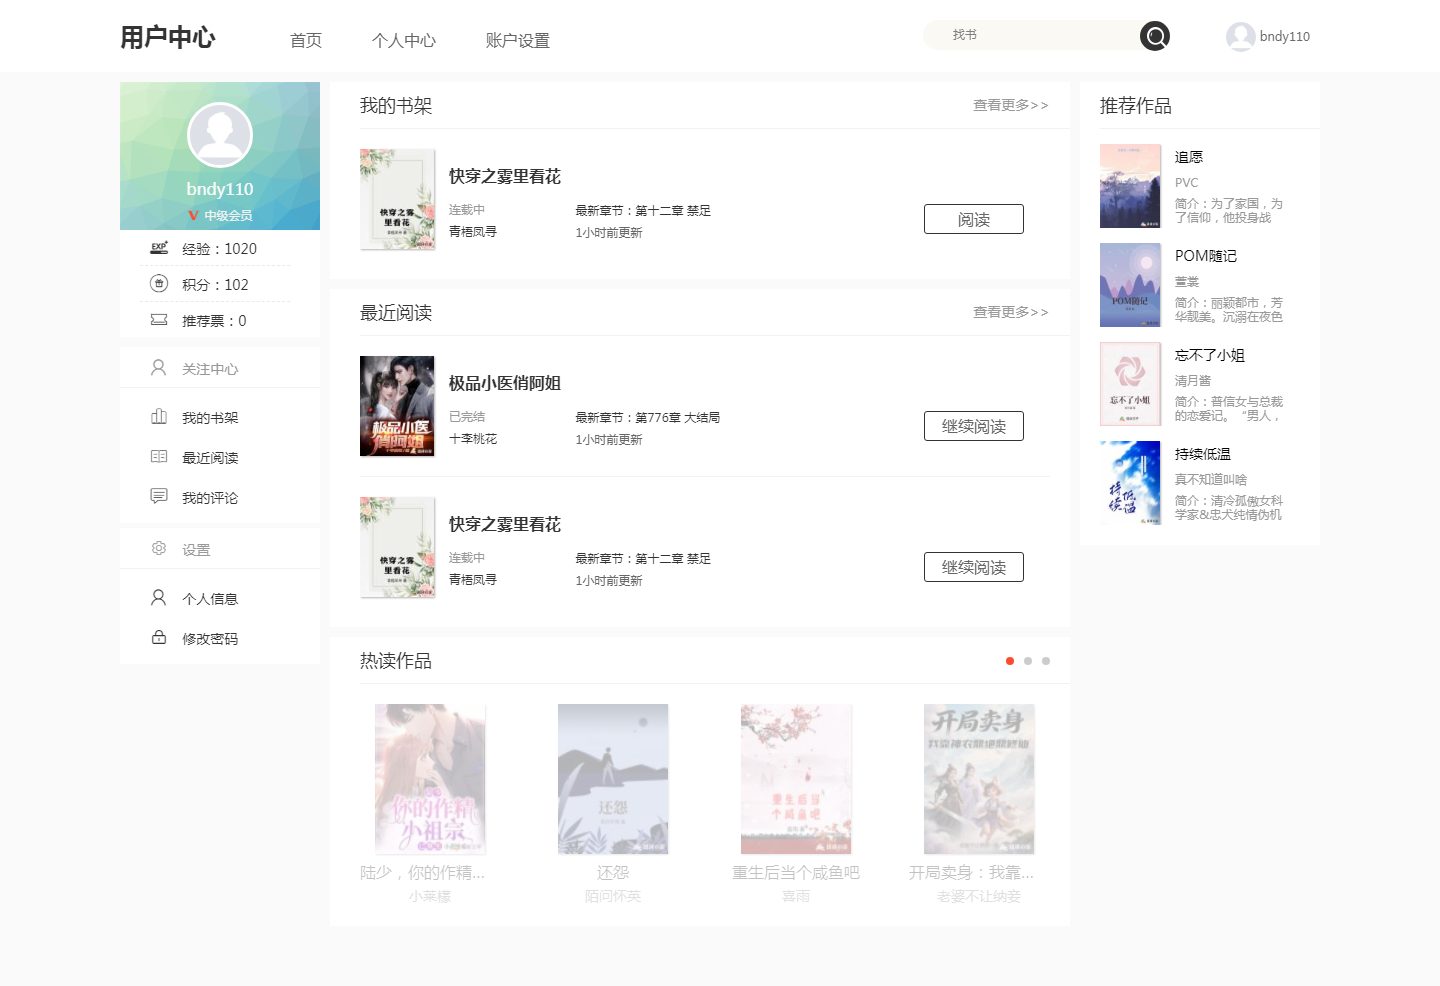1440x986 pixels.
Task: Open the 个人中心 nav tab
Action: click(404, 41)
